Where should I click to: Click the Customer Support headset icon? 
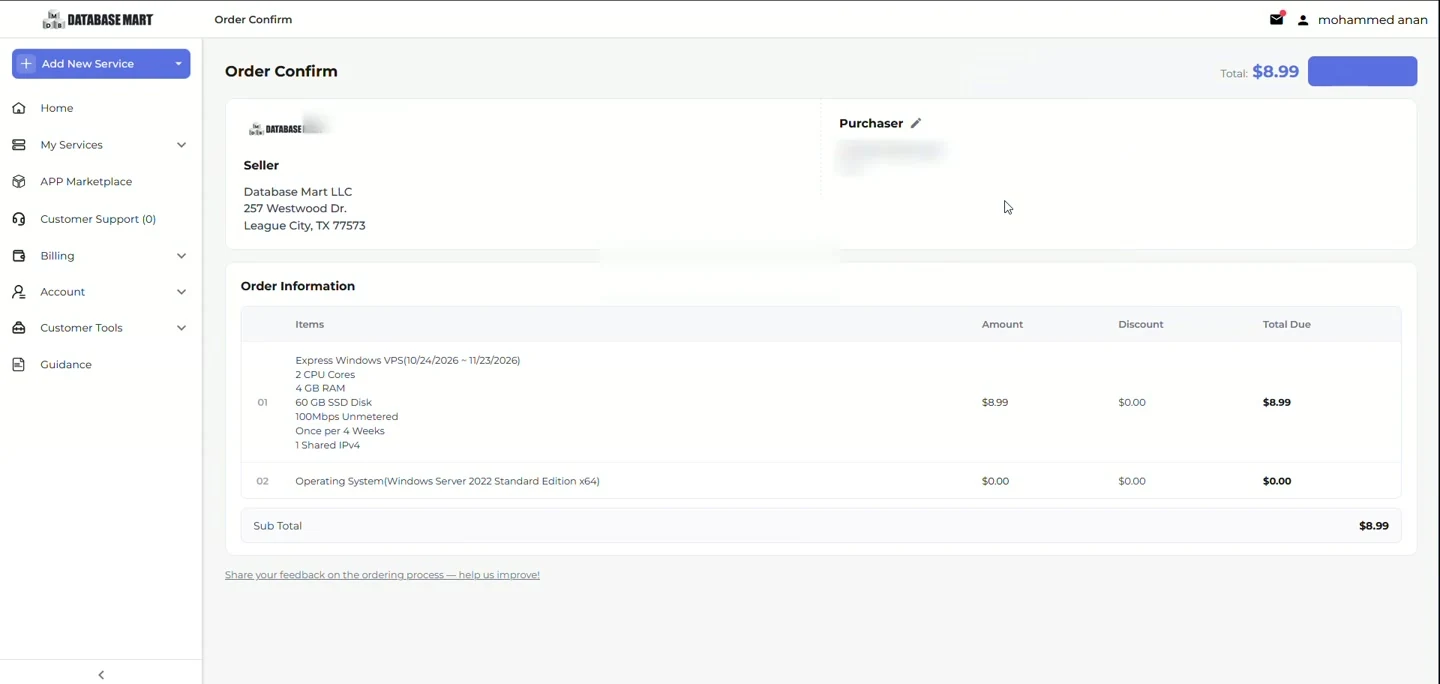pyautogui.click(x=19, y=219)
